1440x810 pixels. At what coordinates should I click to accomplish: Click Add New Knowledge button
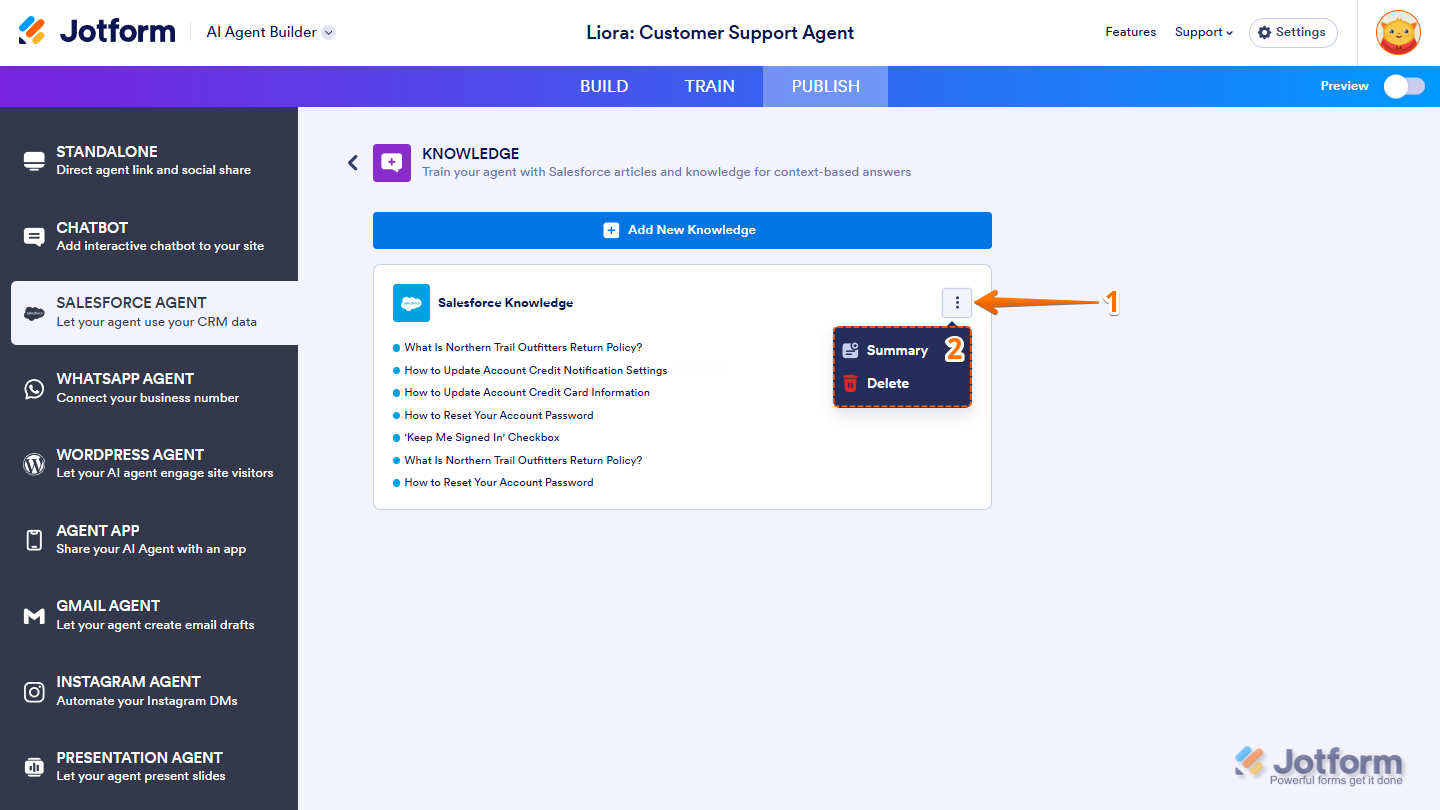(682, 230)
